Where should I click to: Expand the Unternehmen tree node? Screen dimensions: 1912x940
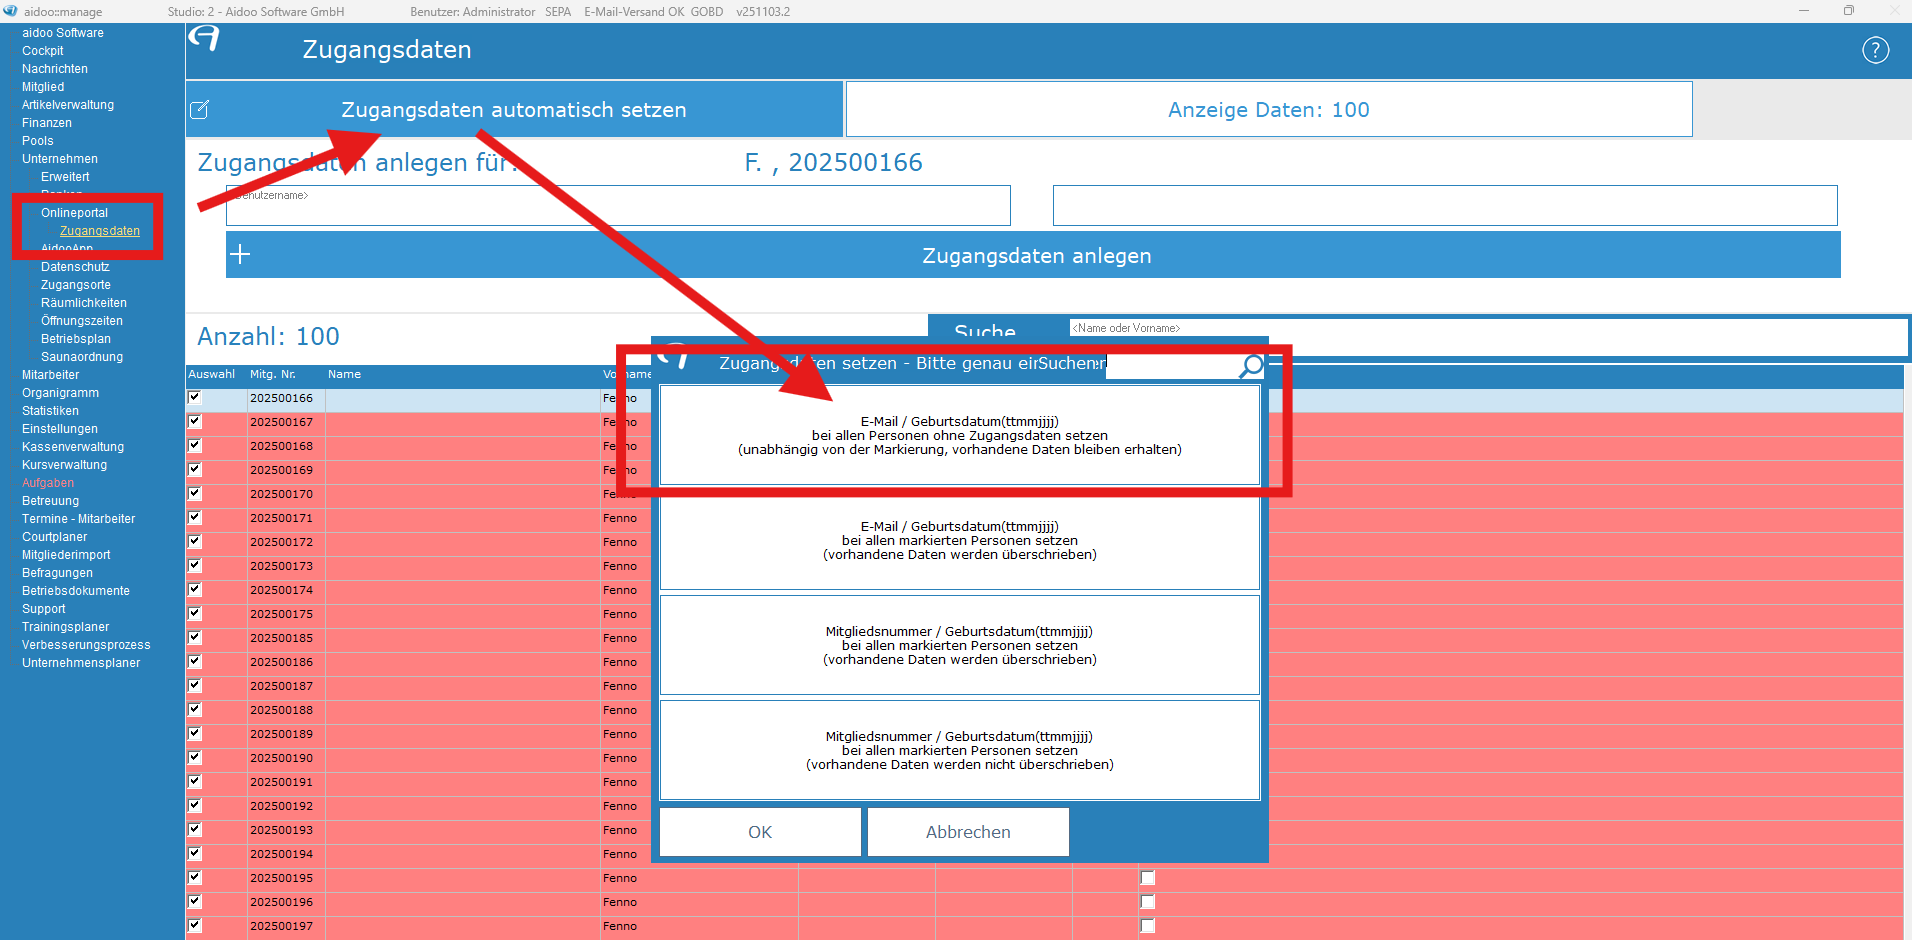click(x=60, y=159)
